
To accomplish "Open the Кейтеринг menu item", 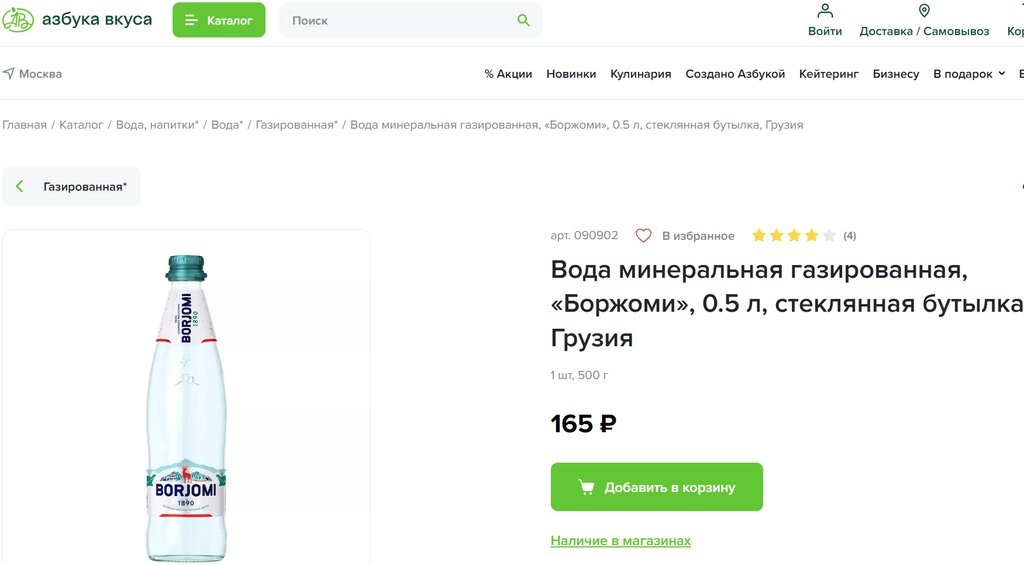I will 829,74.
